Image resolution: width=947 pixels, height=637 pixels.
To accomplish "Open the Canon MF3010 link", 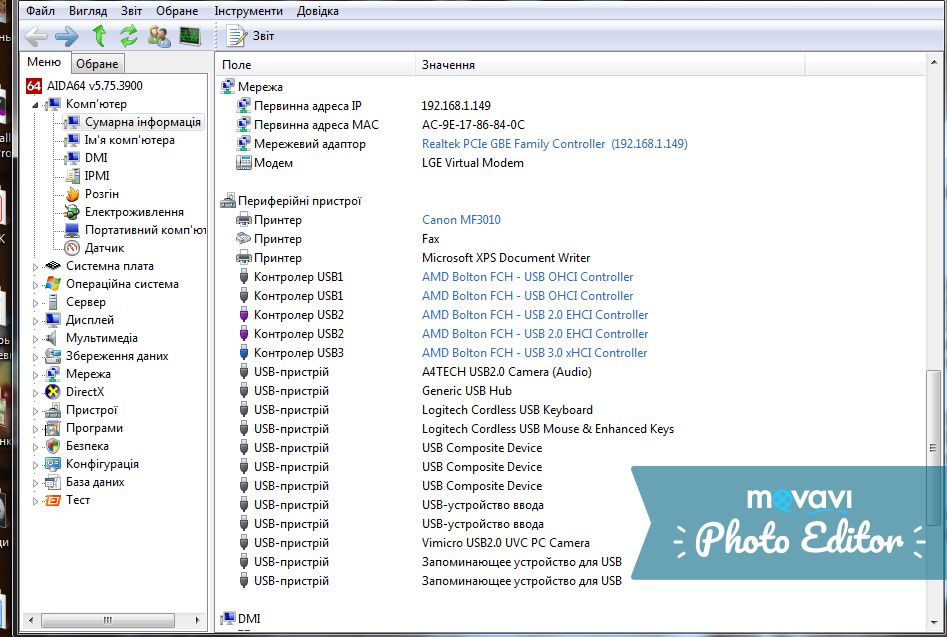I will (461, 220).
